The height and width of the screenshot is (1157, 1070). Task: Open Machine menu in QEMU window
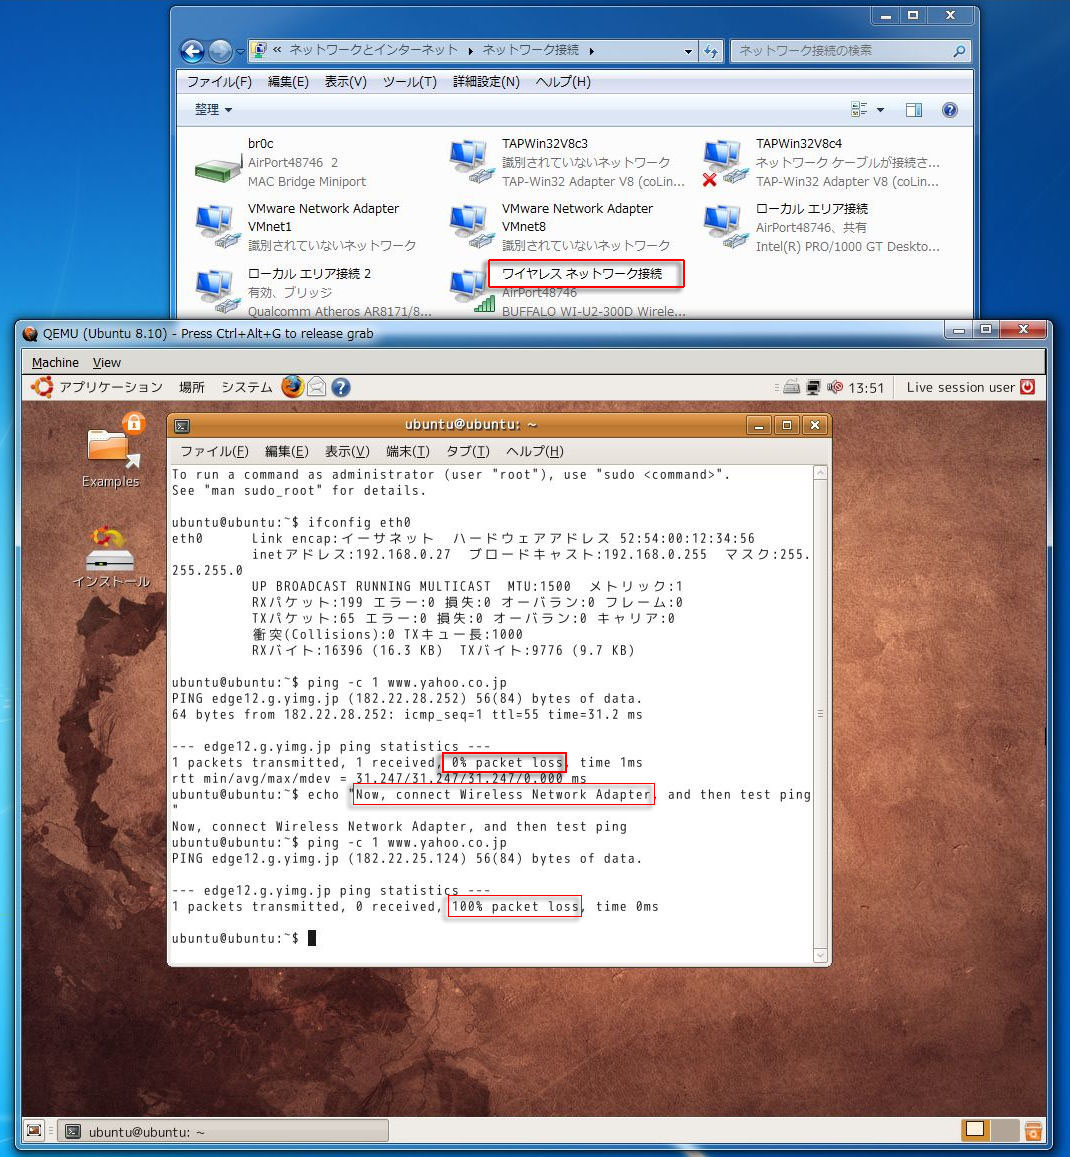coord(55,362)
